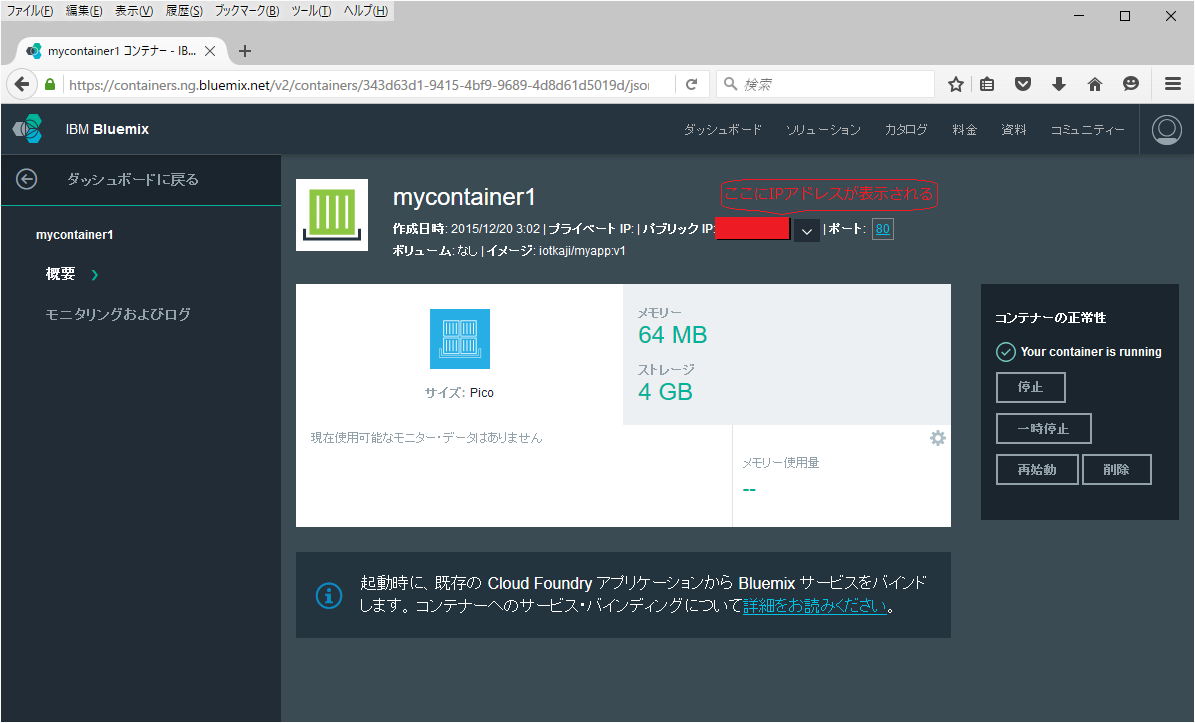Image resolution: width=1195 pixels, height=723 pixels.
Task: Open 料金 pricing in top navigation
Action: (965, 130)
